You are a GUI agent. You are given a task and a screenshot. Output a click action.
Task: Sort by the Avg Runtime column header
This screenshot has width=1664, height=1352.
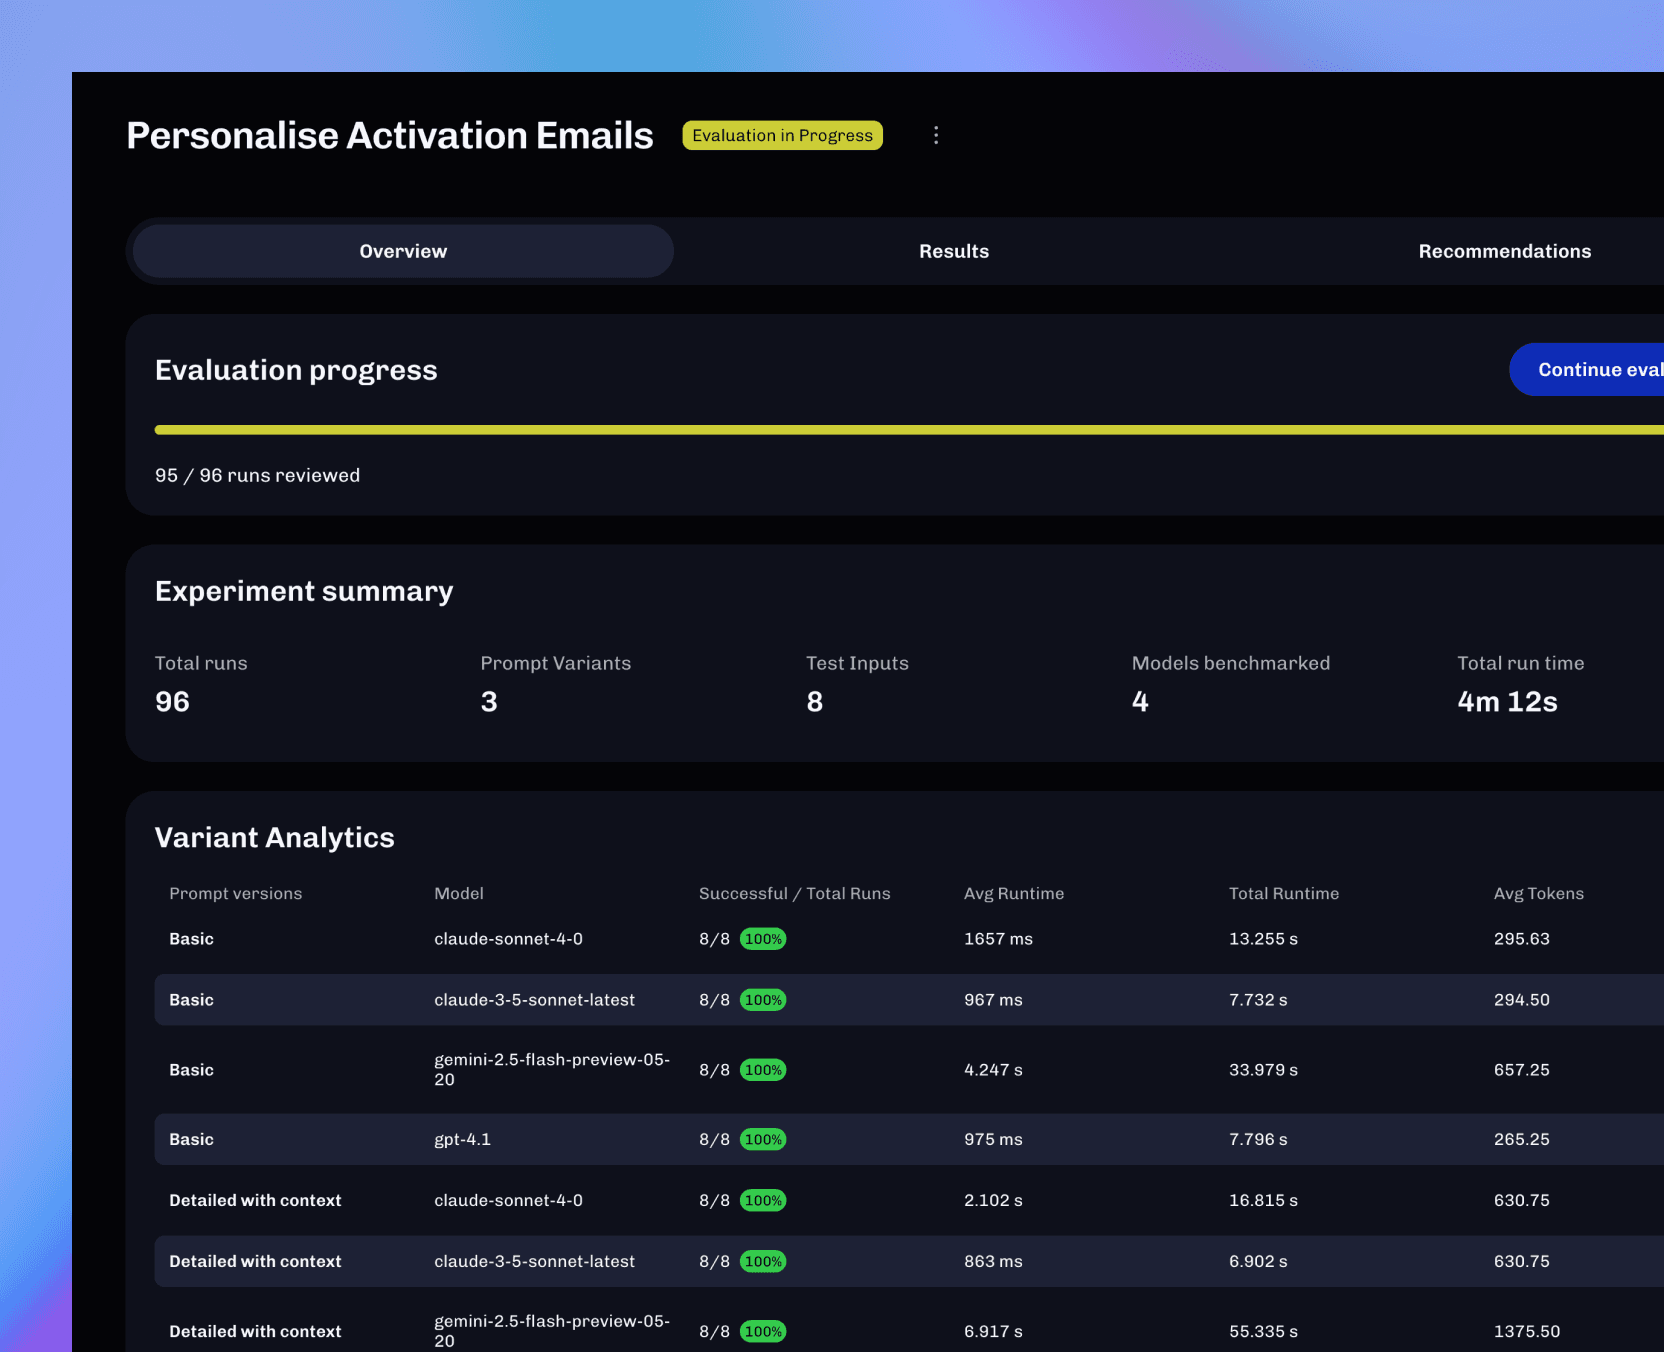(1013, 893)
